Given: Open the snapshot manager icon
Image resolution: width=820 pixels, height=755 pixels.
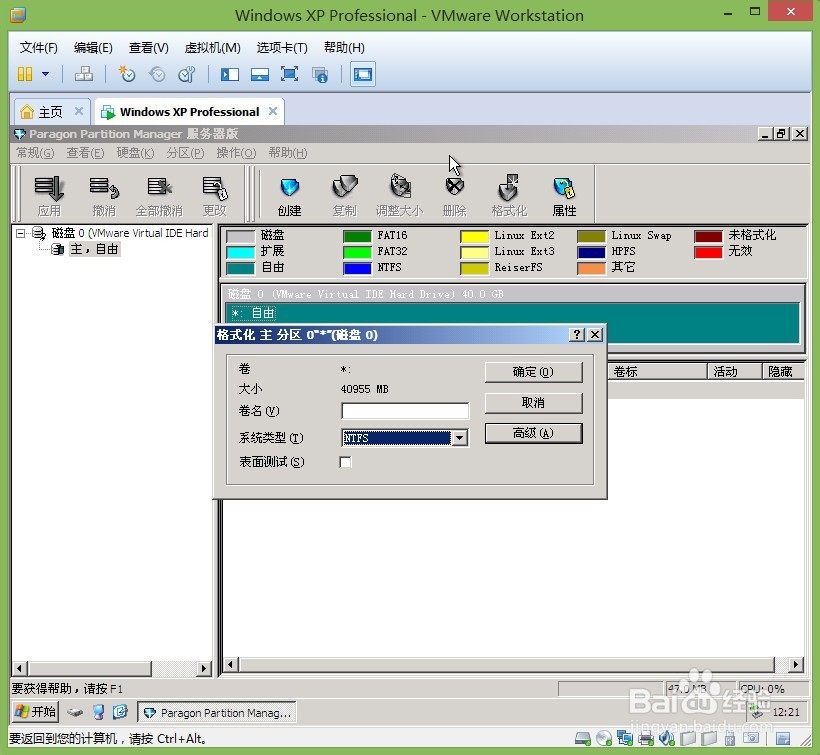Looking at the screenshot, I should tap(187, 74).
